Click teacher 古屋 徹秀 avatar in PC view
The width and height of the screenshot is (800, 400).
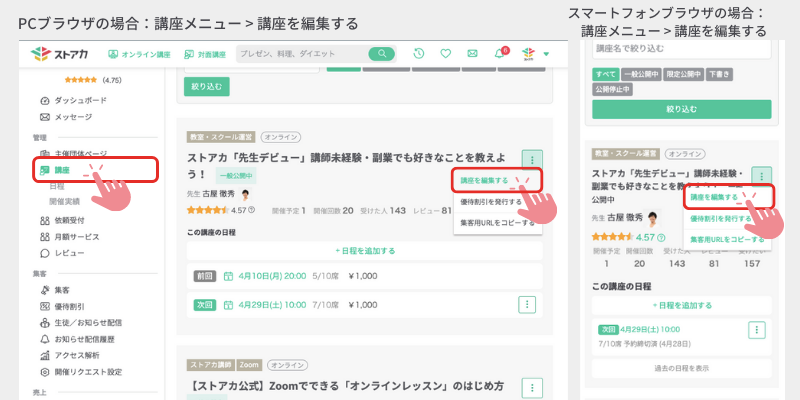click(245, 194)
